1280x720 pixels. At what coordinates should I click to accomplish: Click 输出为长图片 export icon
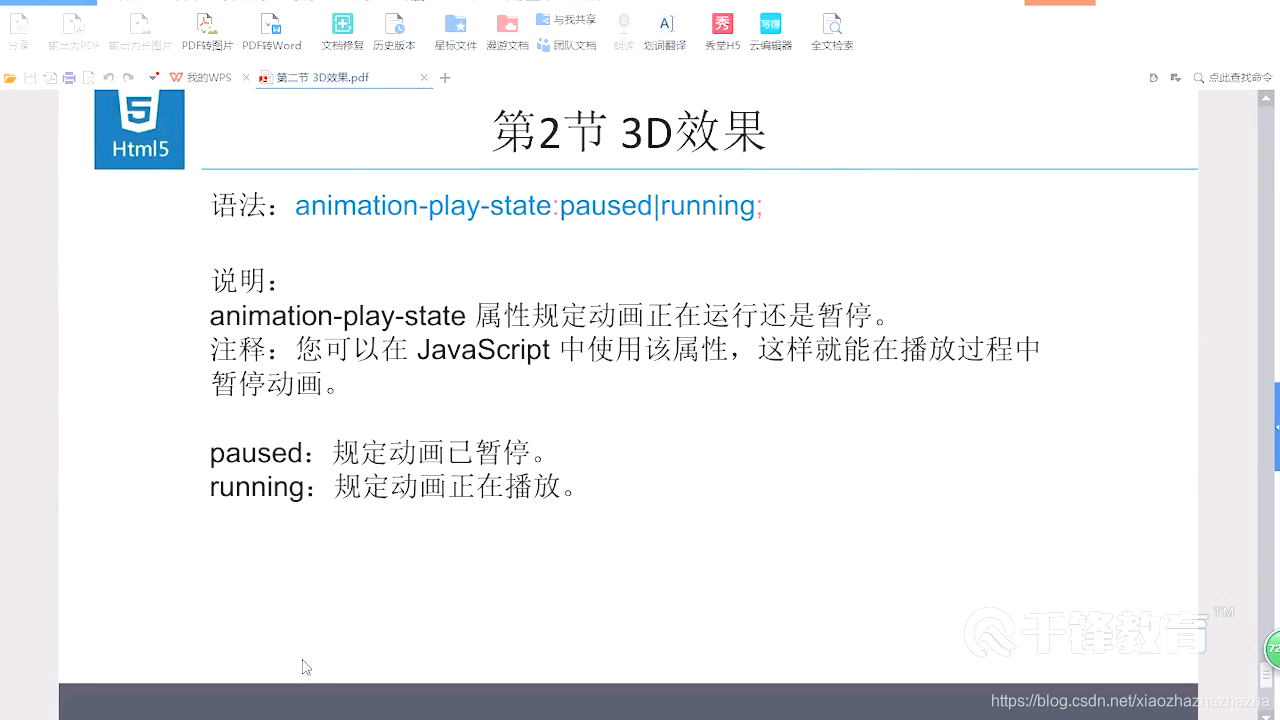coord(140,31)
